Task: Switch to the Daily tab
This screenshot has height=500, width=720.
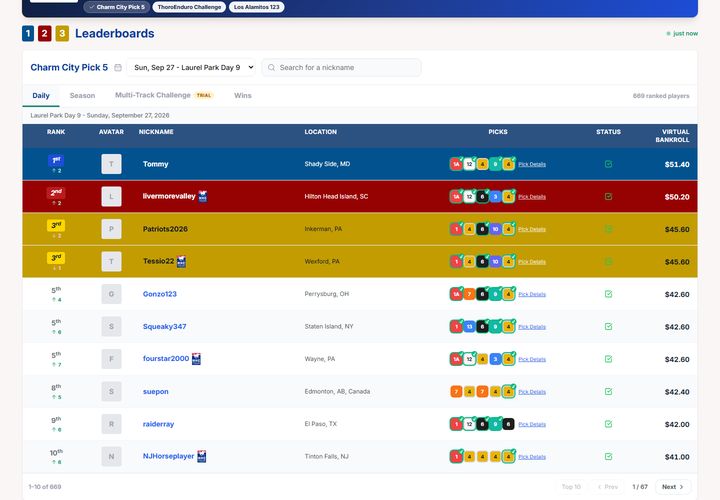Action: (41, 96)
